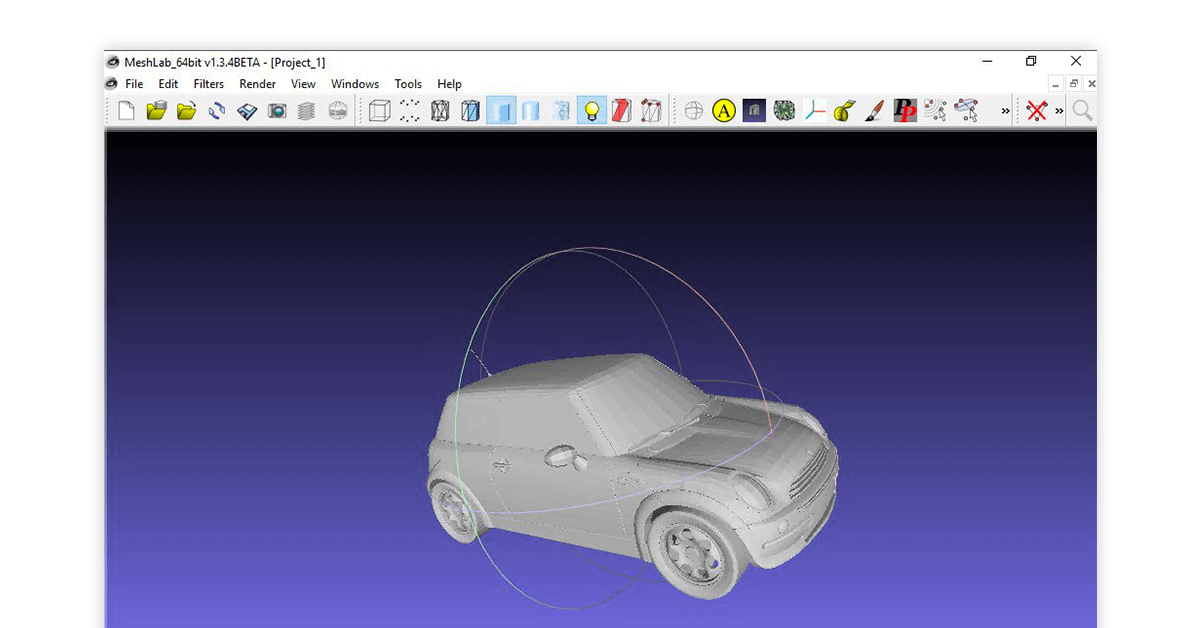Toggle red back-face culling icon
Viewport: 1200px width, 628px height.
(x=621, y=111)
